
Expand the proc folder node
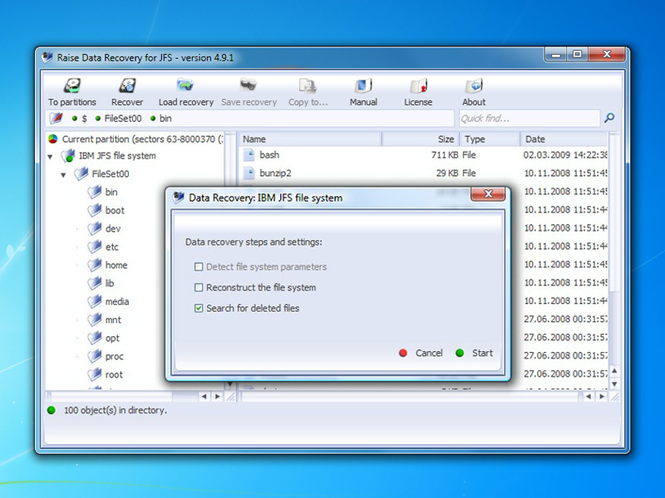pos(77,357)
